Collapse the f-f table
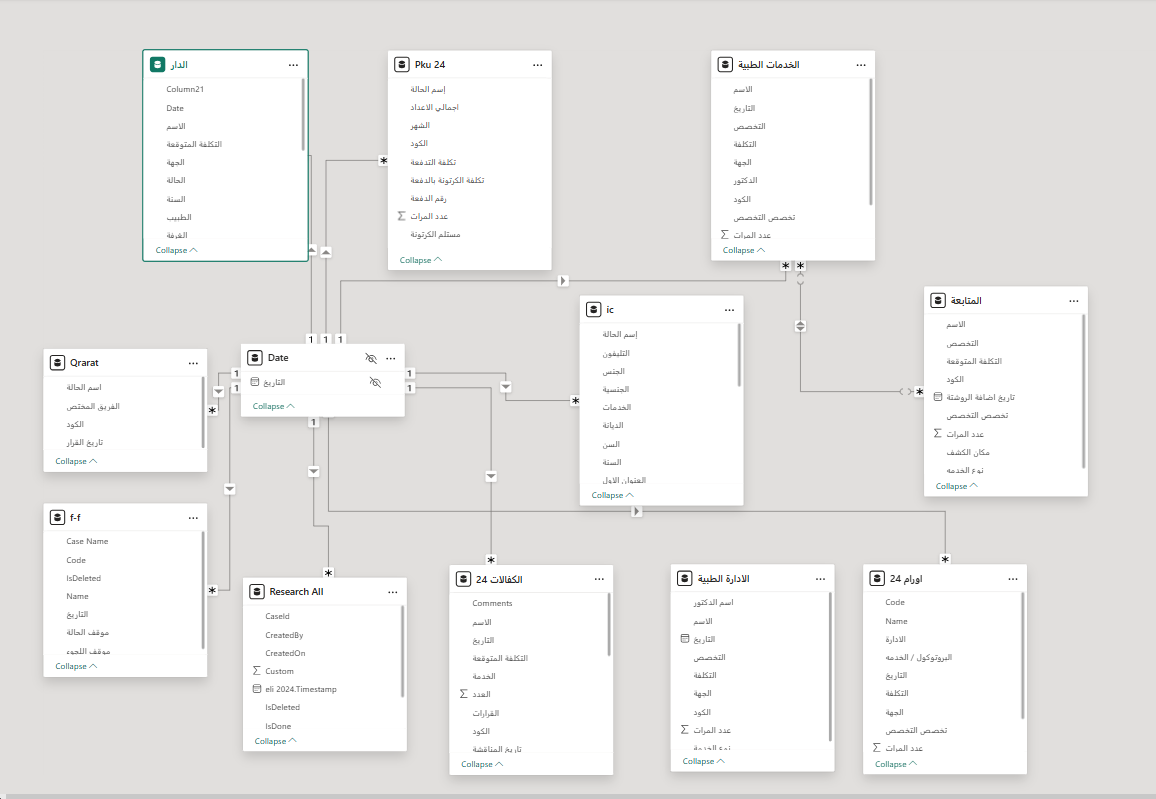 (76, 666)
